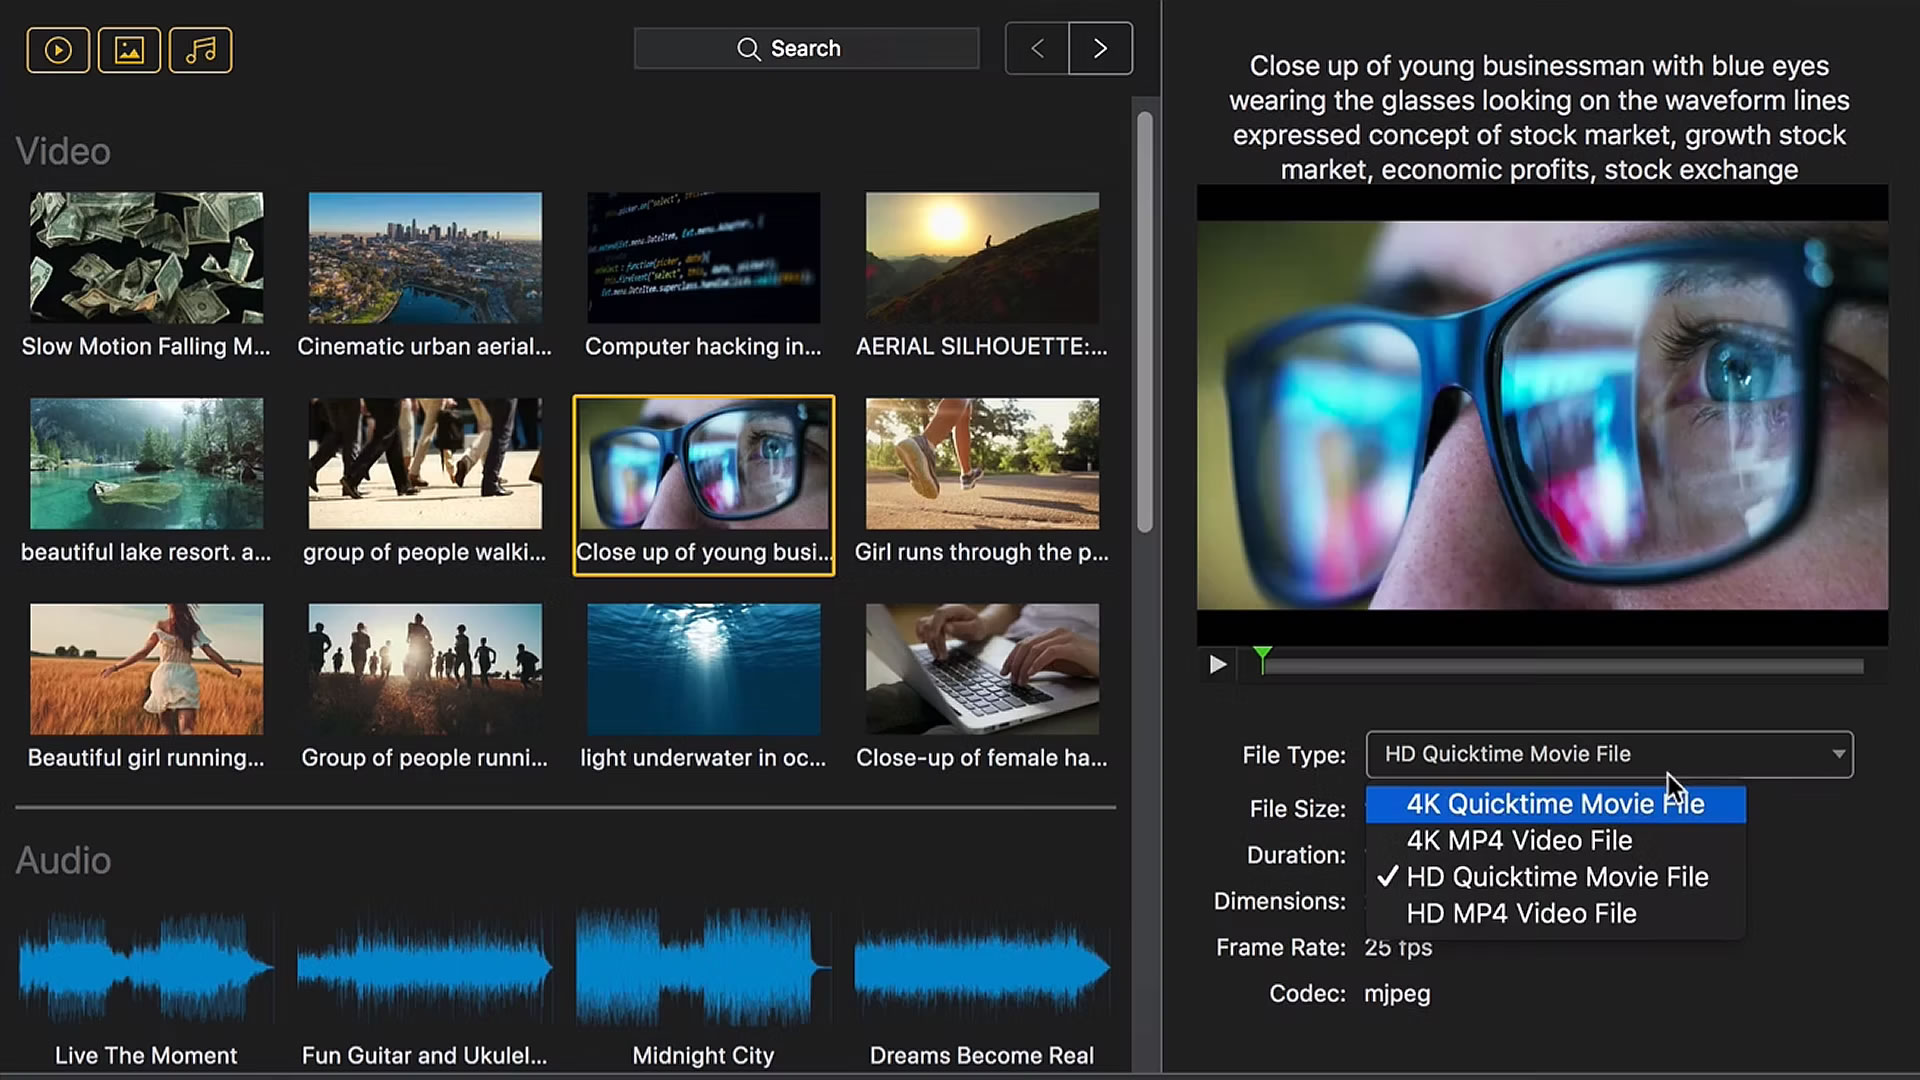This screenshot has height=1080, width=1920.
Task: Select Slow Motion Falling Money thumbnail
Action: pos(147,258)
